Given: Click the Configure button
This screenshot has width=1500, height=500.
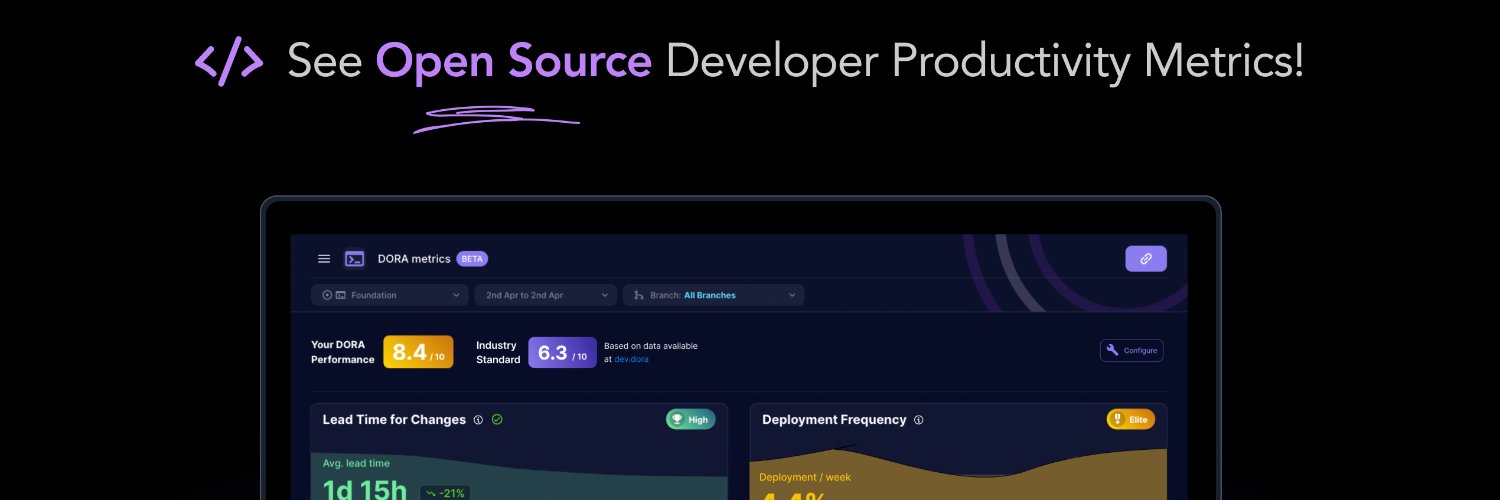Looking at the screenshot, I should coord(1132,351).
